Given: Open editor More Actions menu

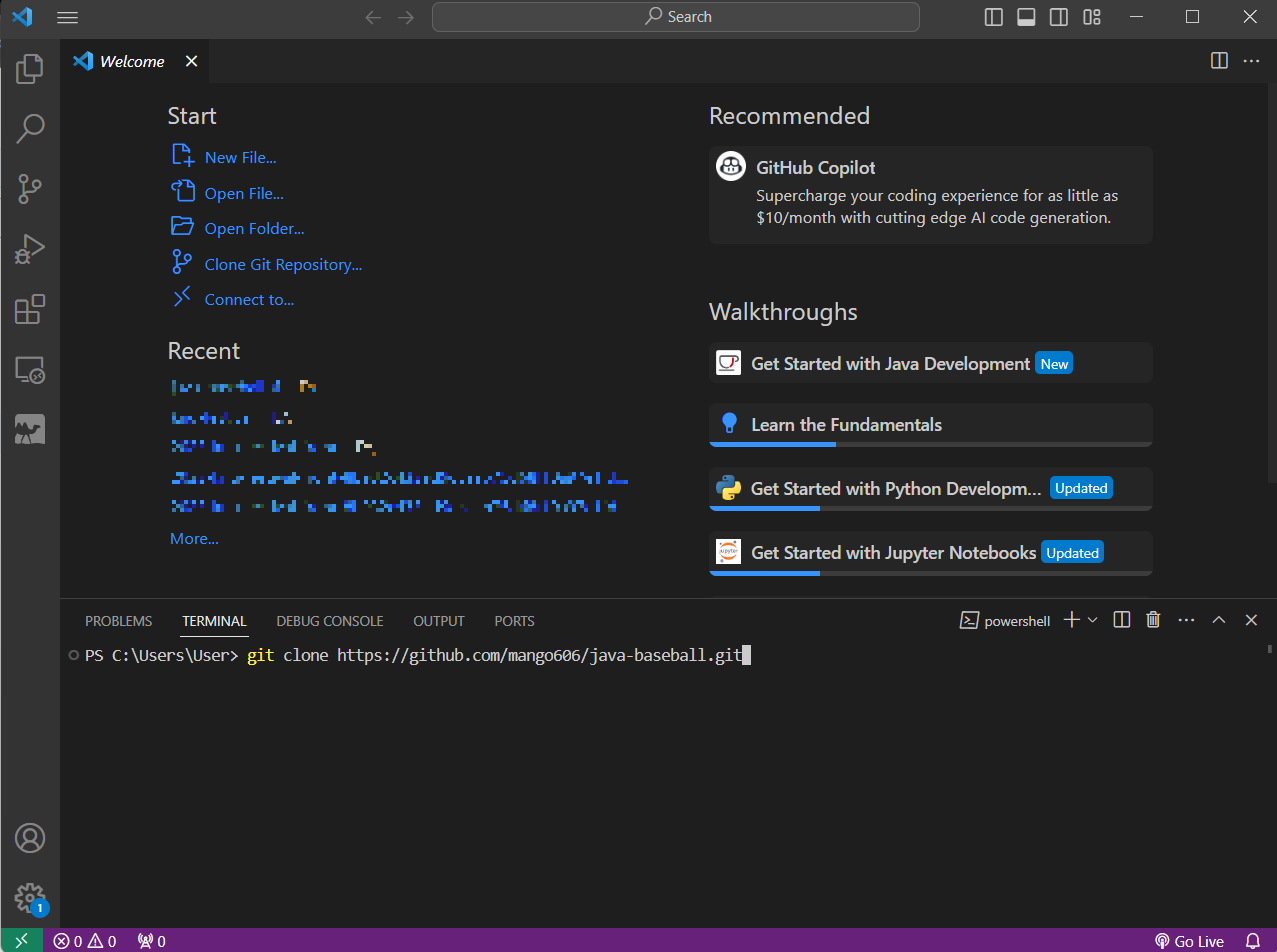Looking at the screenshot, I should 1251,61.
